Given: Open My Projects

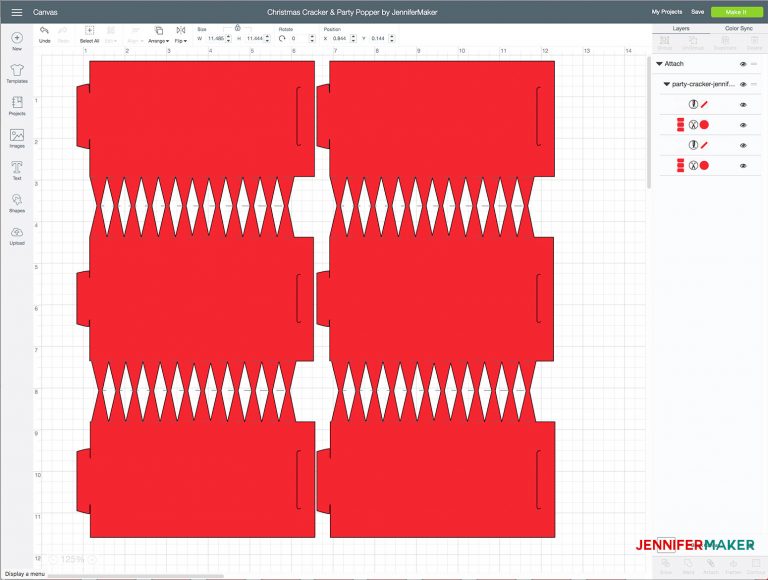Looking at the screenshot, I should 667,12.
